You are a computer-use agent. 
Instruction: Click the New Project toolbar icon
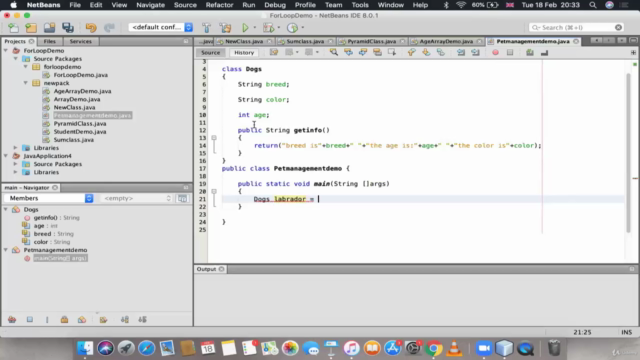coord(31,28)
